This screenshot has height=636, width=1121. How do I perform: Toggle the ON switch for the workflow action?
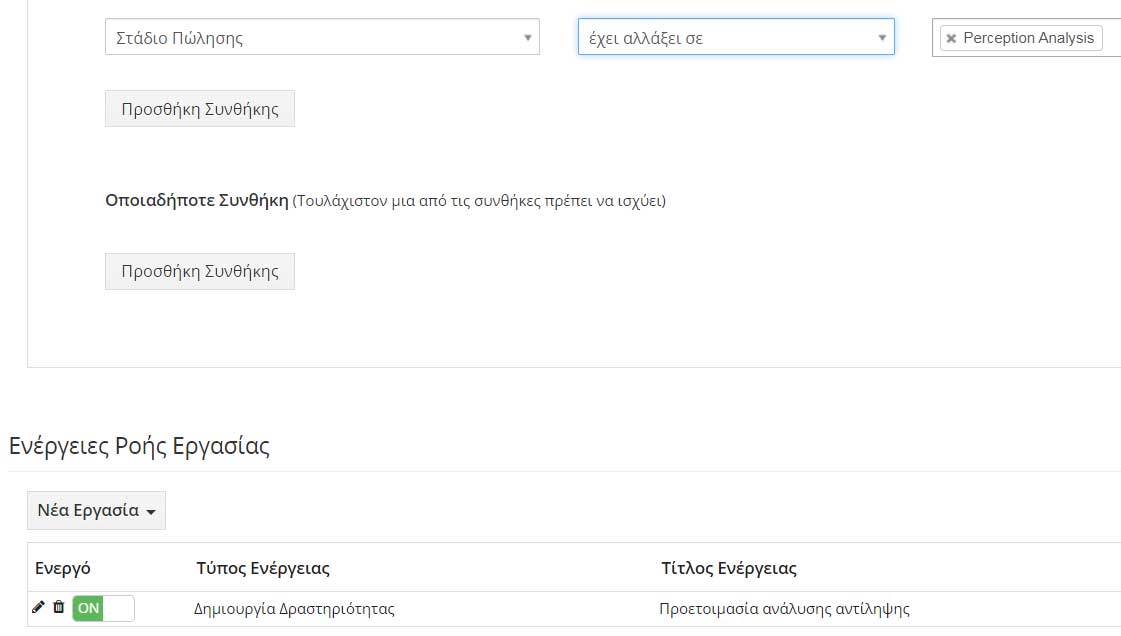click(103, 608)
